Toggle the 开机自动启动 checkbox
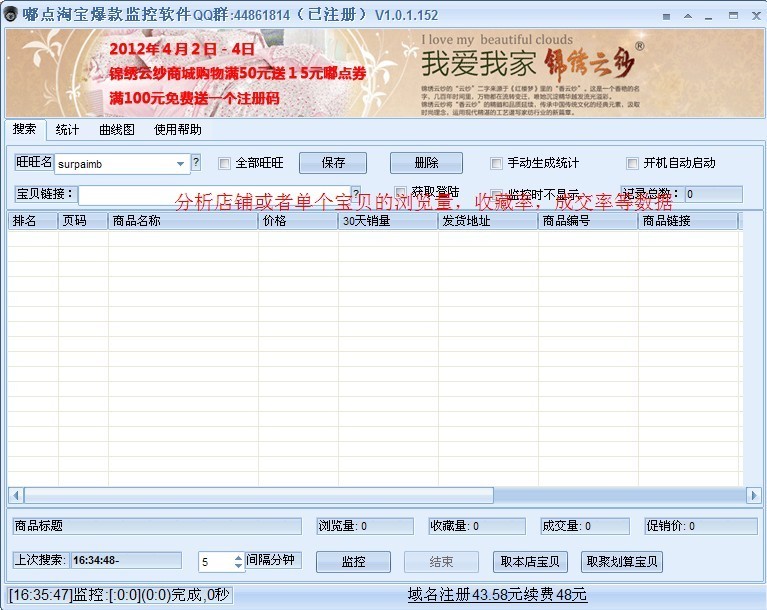This screenshot has width=767, height=610. pyautogui.click(x=632, y=163)
